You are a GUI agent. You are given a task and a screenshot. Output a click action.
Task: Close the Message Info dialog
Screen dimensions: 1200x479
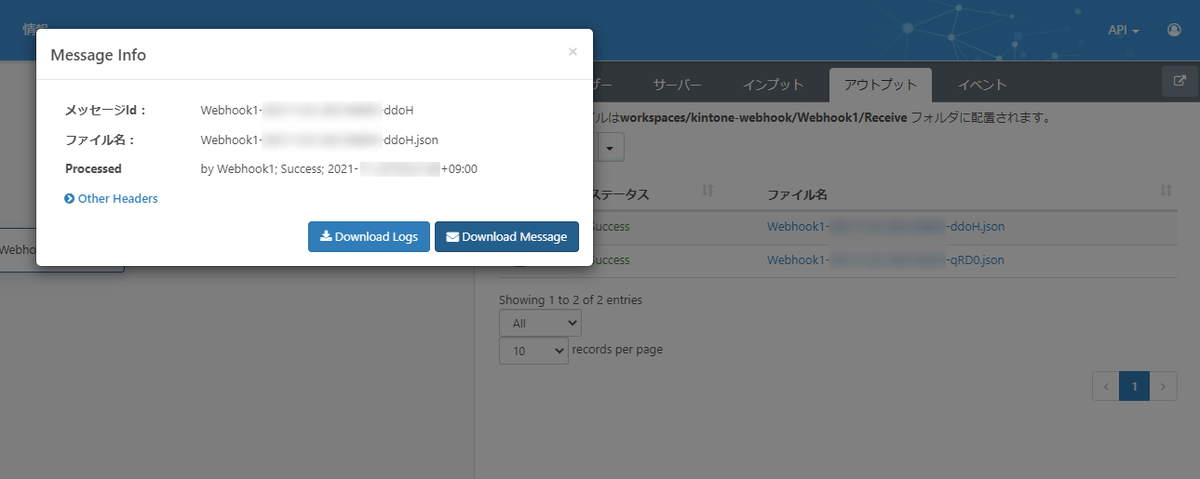(572, 52)
